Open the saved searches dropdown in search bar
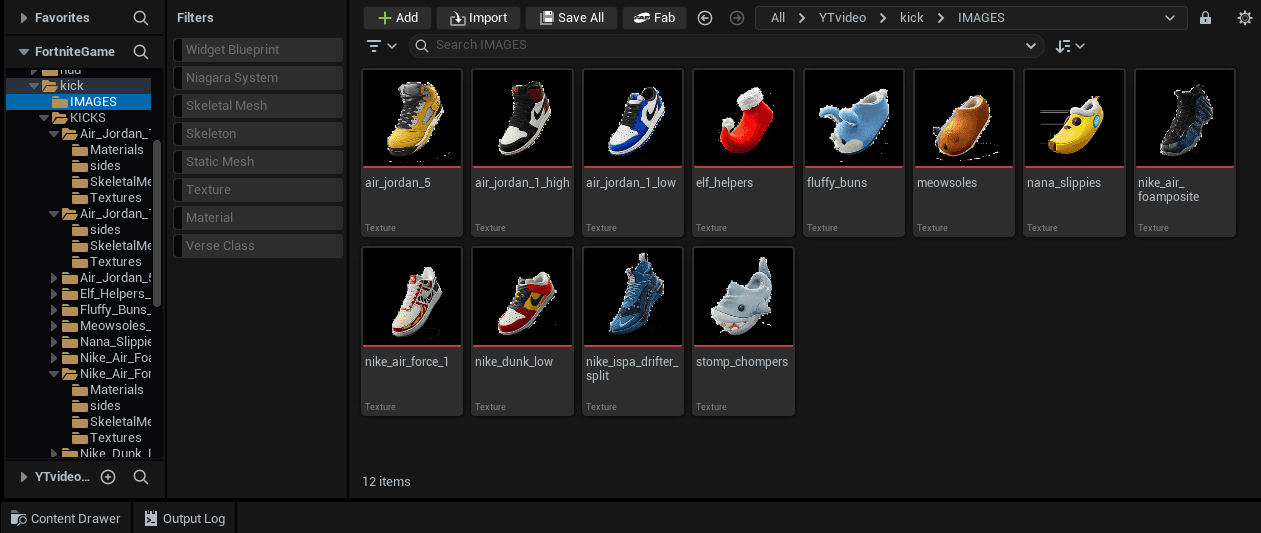The image size is (1261, 533). [1031, 46]
